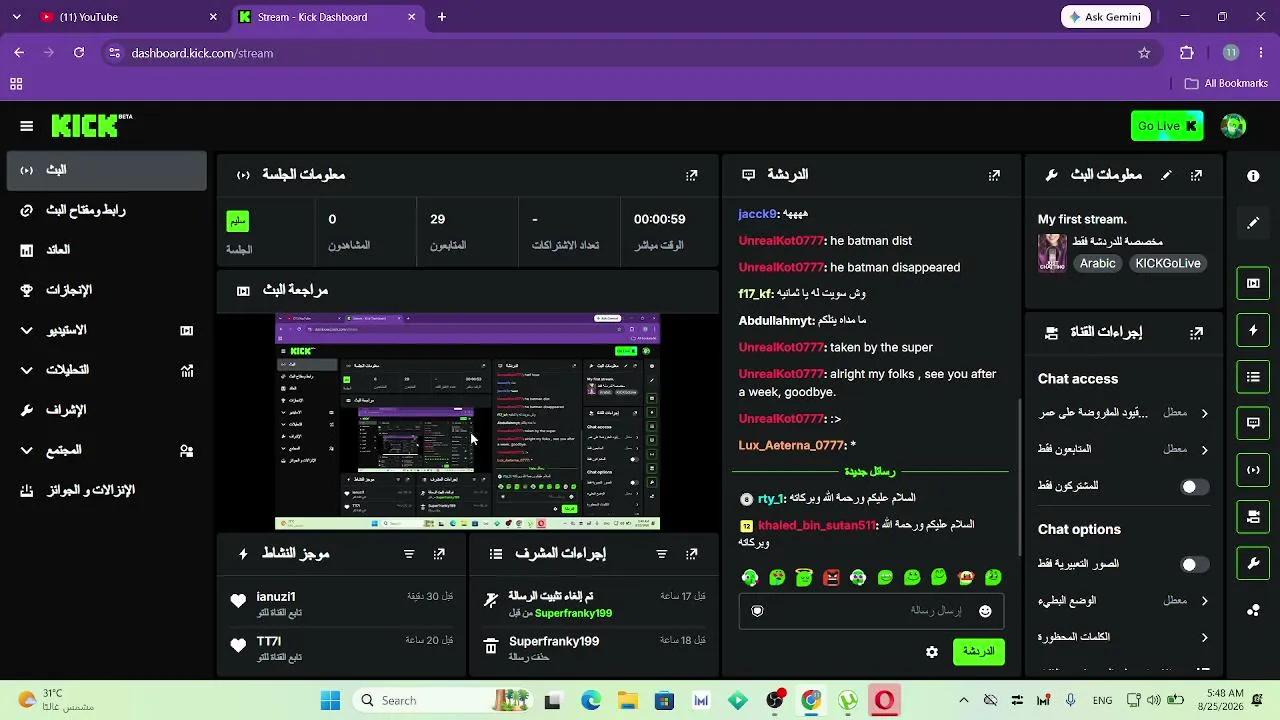The image size is (1280, 720).
Task: Click the pencil icon in right rail
Action: coord(1253,223)
